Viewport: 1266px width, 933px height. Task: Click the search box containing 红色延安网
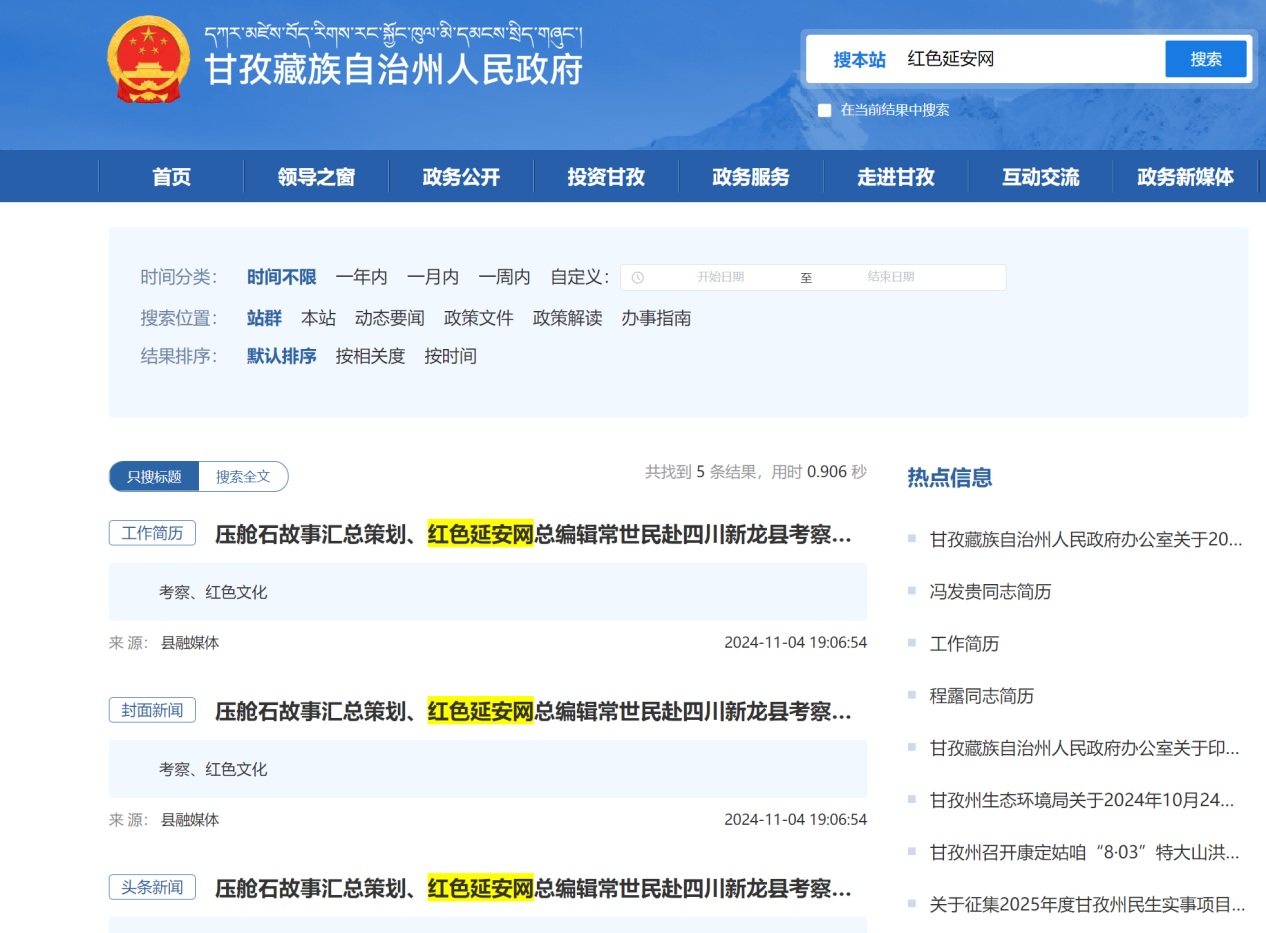(x=1030, y=59)
